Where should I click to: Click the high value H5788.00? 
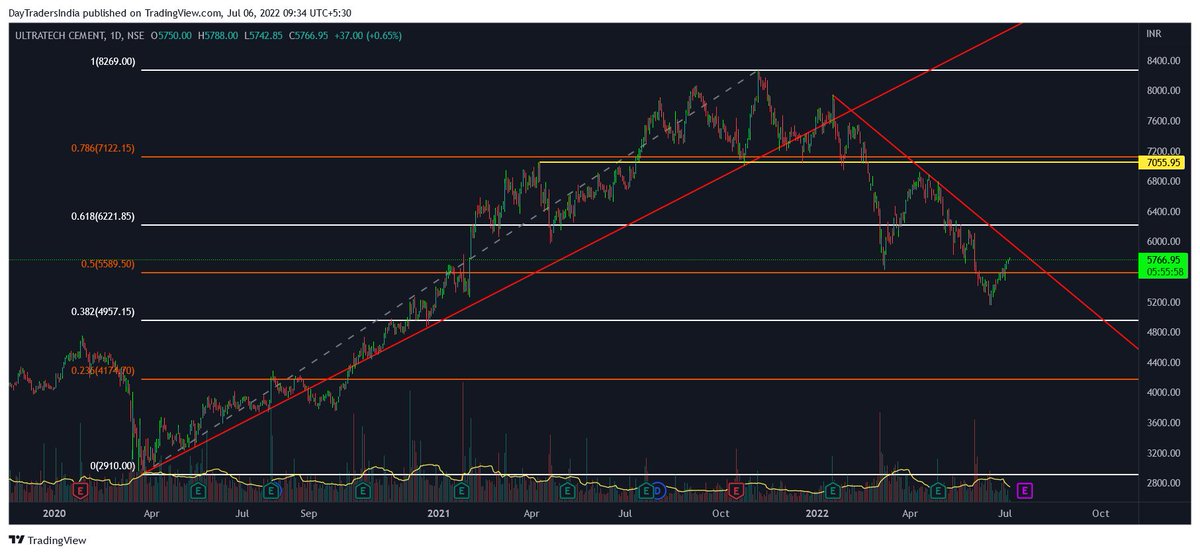pyautogui.click(x=220, y=34)
